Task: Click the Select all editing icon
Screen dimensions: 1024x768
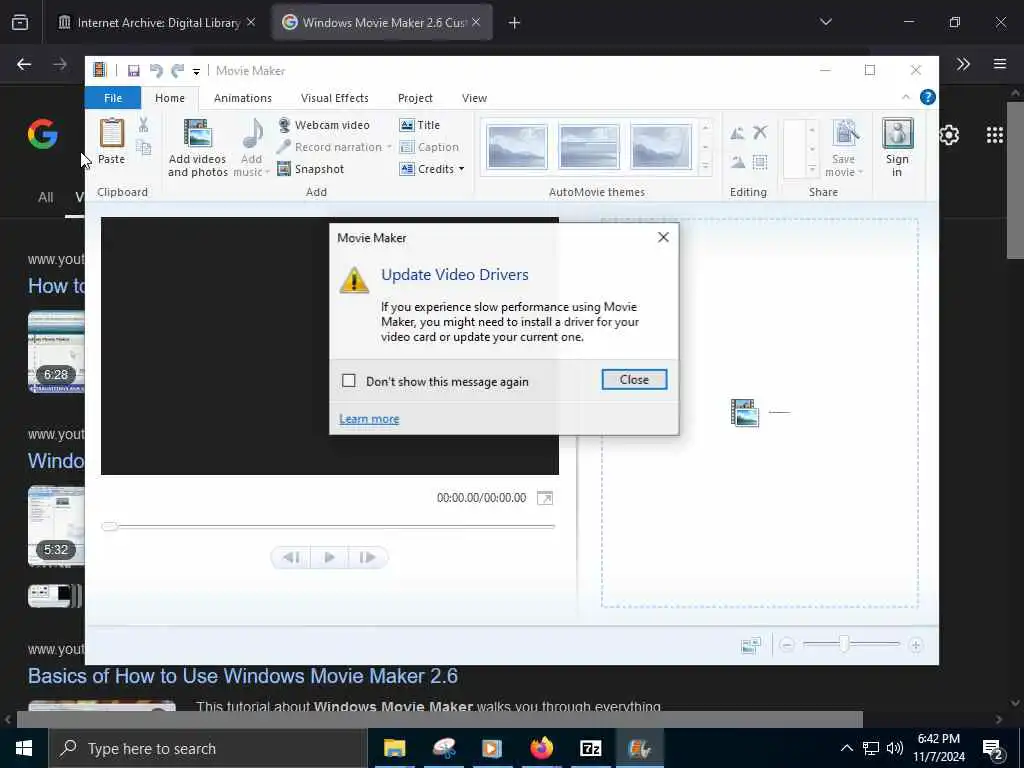Action: pyautogui.click(x=760, y=162)
